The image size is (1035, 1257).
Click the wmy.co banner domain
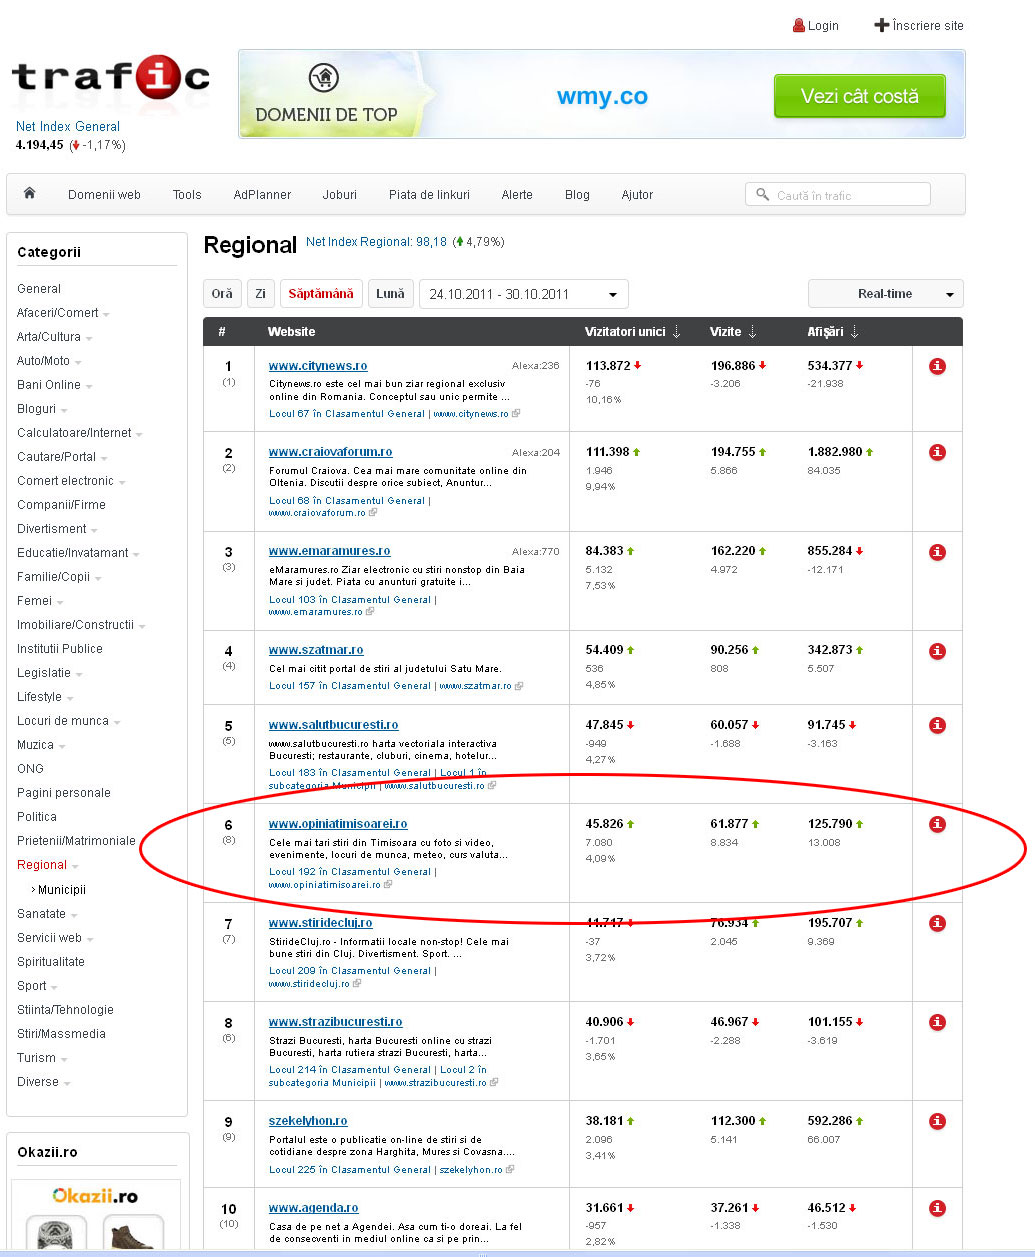(602, 96)
